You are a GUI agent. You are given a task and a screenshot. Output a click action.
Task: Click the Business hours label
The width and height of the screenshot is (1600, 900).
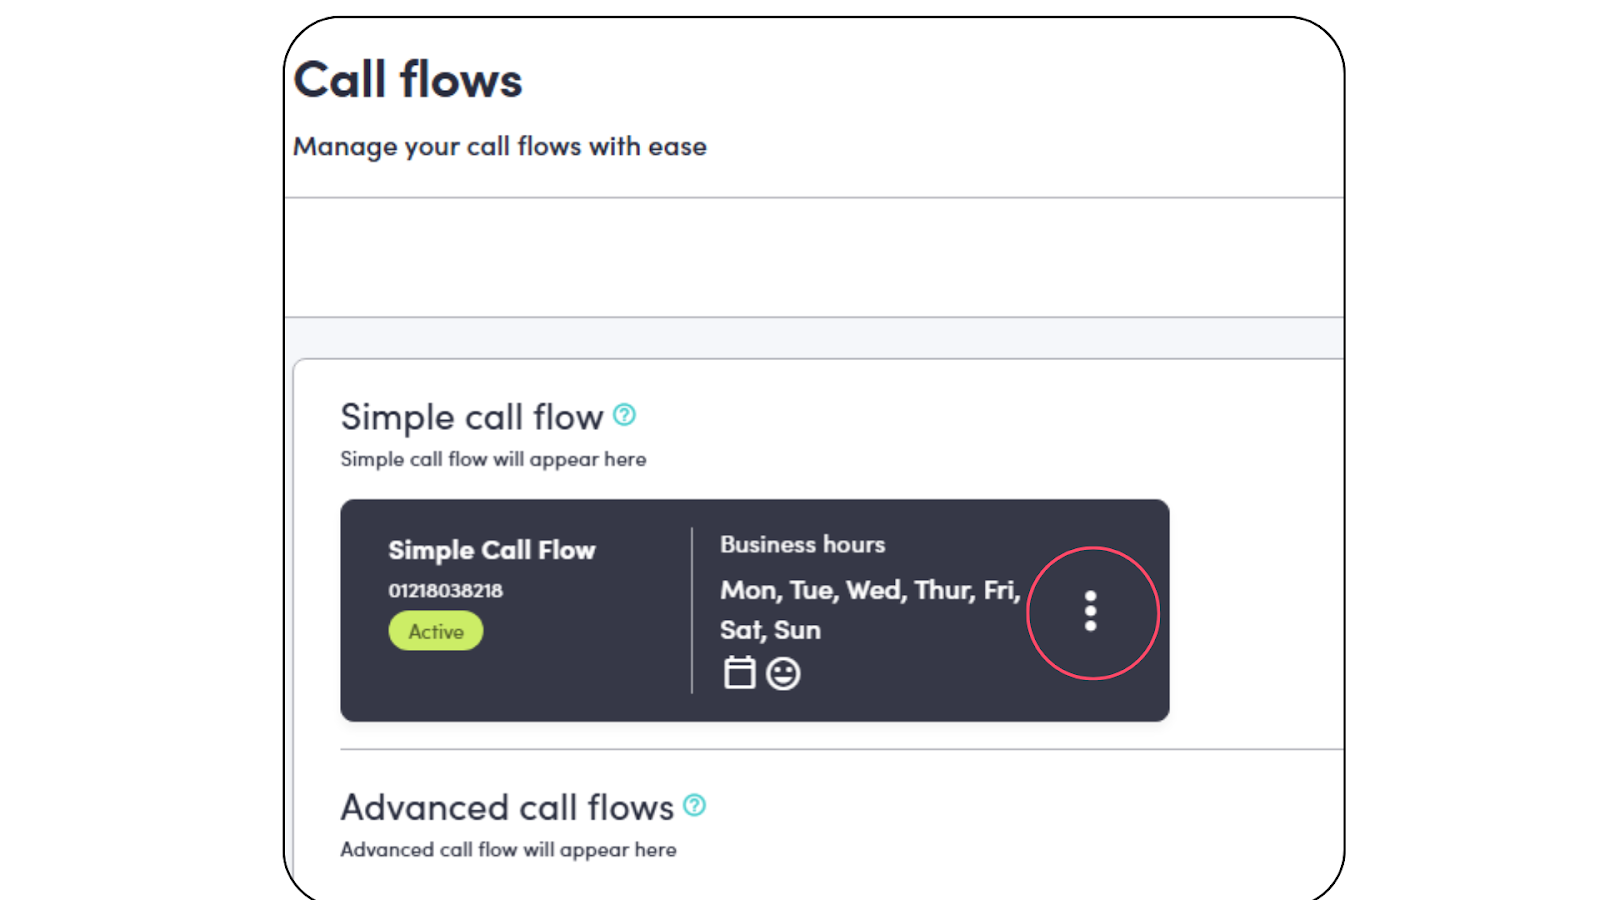(x=802, y=545)
